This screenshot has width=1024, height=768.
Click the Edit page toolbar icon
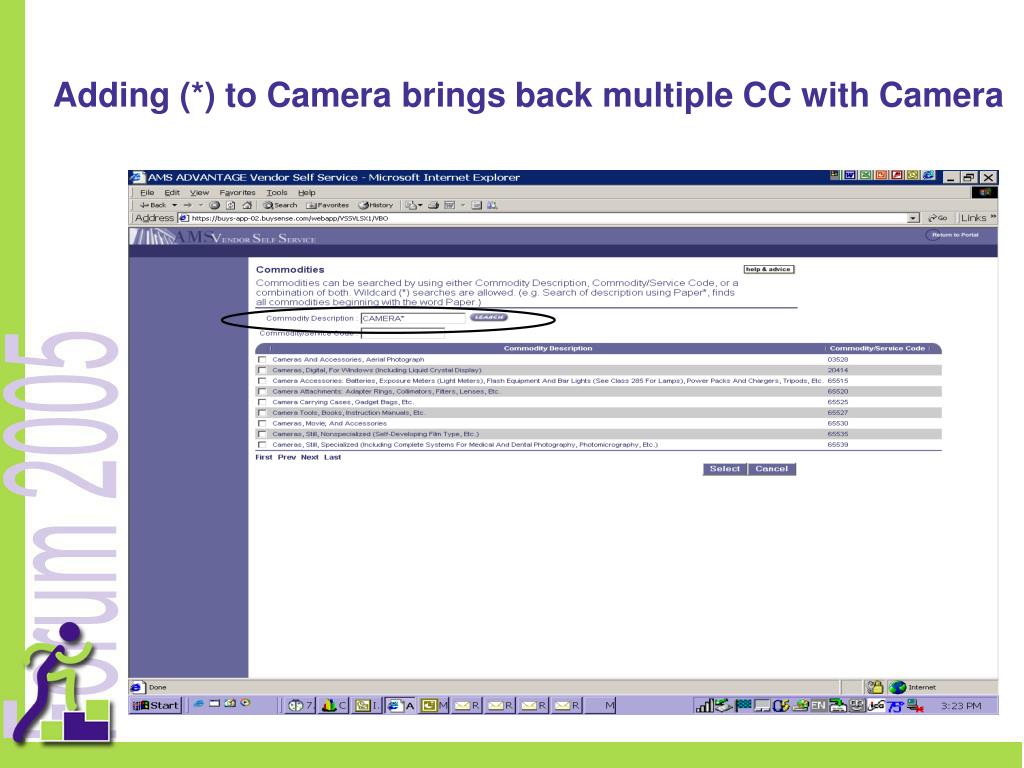tap(449, 205)
